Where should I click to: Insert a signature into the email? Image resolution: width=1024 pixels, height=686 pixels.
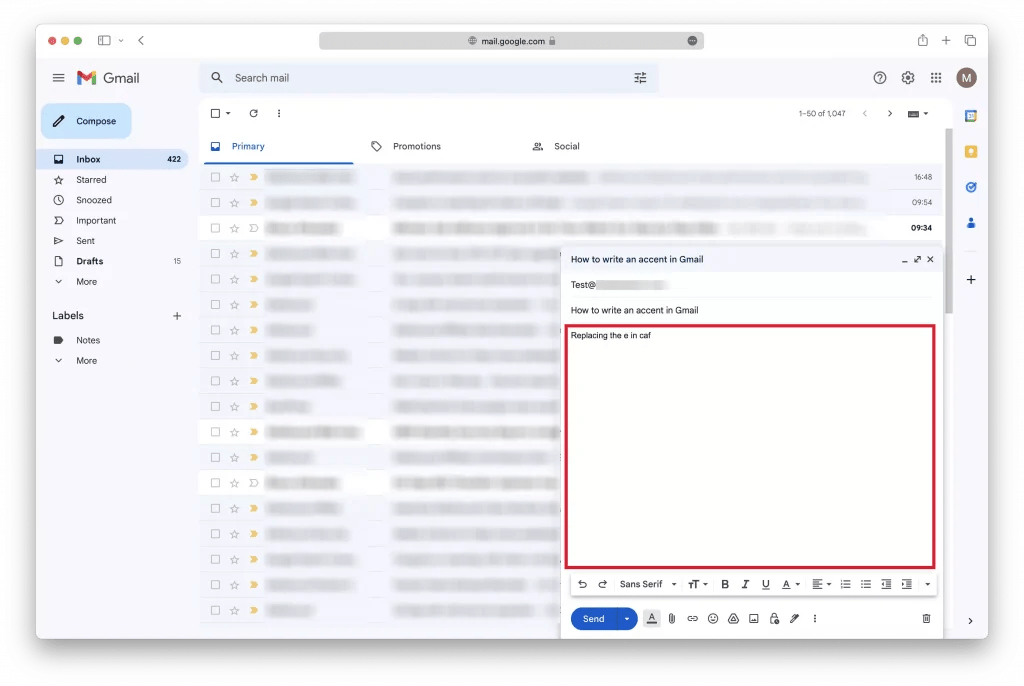coord(794,618)
